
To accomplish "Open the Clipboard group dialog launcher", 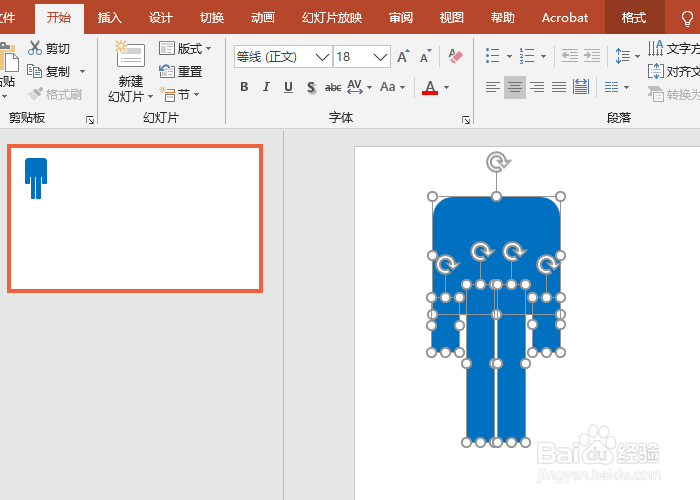I will [90, 120].
